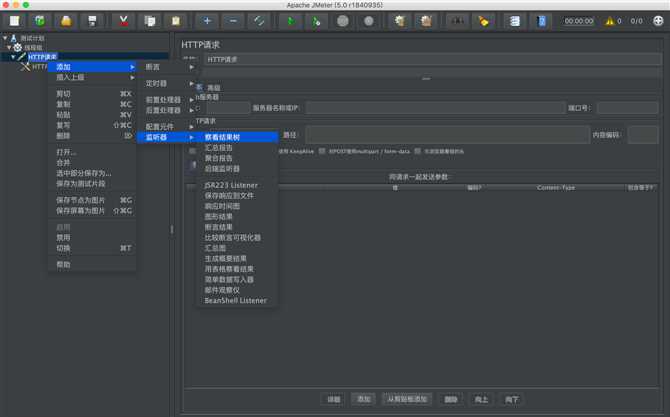The height and width of the screenshot is (417, 670).
Task: Click the Toggle enable/disable toolbar icon
Action: (x=259, y=21)
